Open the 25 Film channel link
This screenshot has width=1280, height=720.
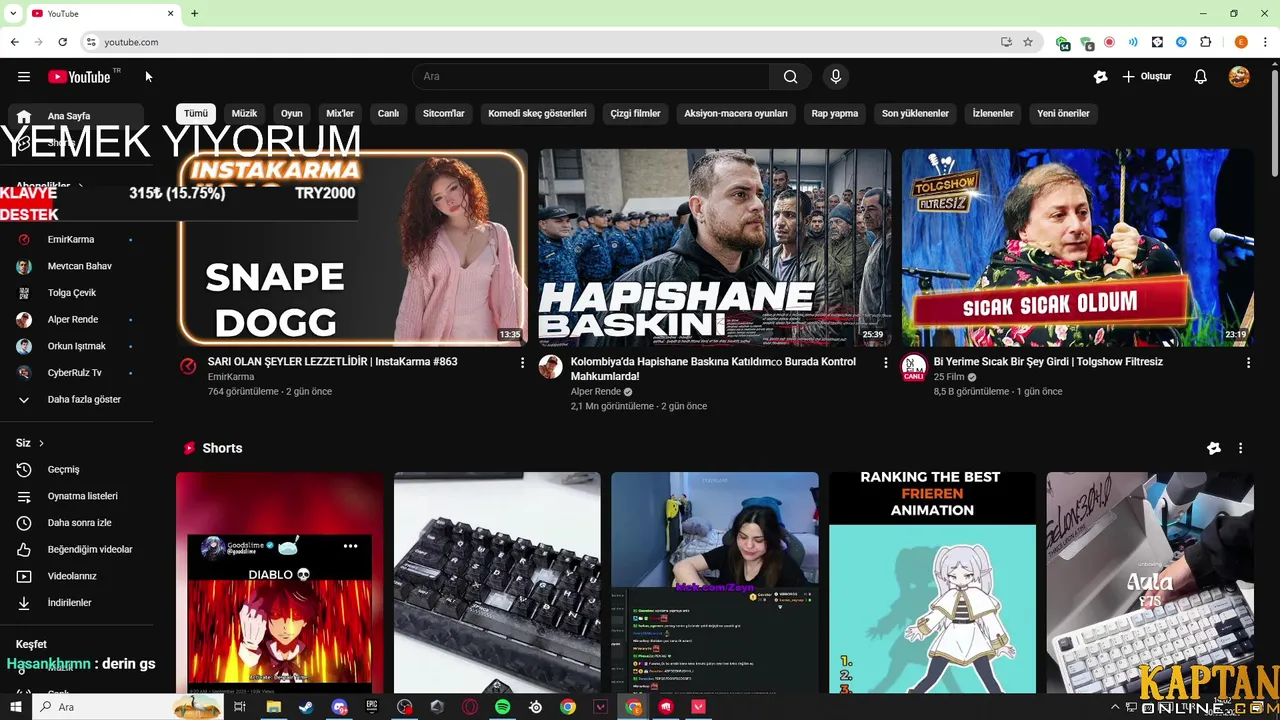point(948,377)
